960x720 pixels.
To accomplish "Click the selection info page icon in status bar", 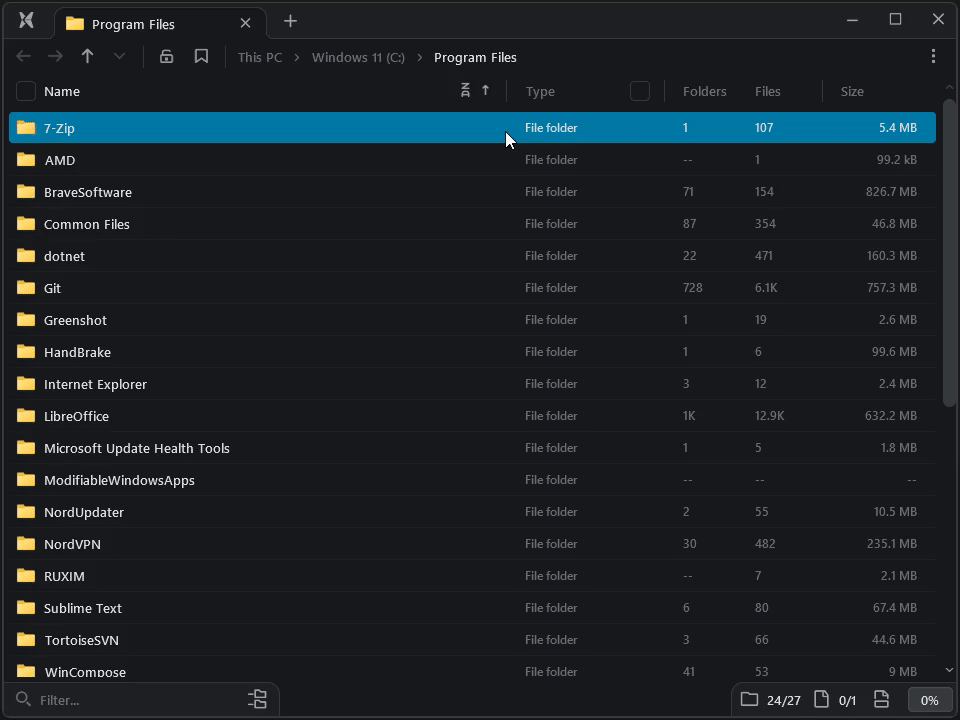I will point(882,699).
